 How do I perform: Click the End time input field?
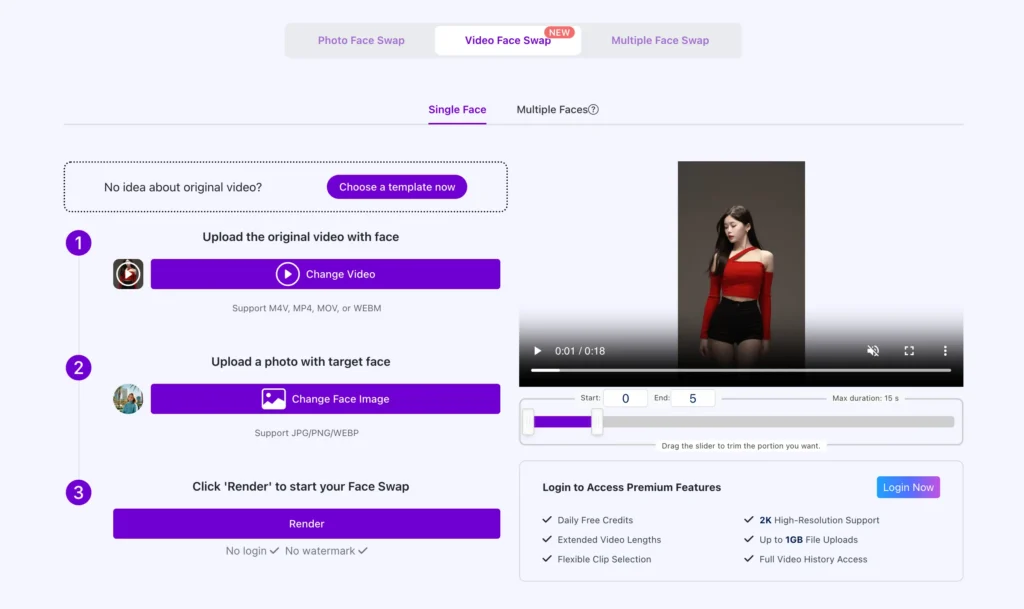click(692, 398)
